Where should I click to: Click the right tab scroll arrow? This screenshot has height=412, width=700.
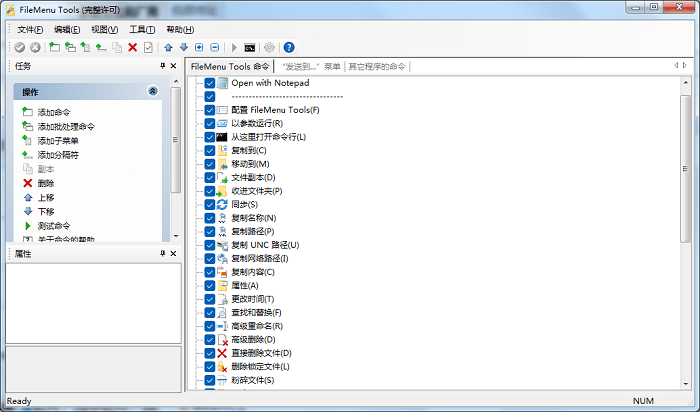click(685, 66)
